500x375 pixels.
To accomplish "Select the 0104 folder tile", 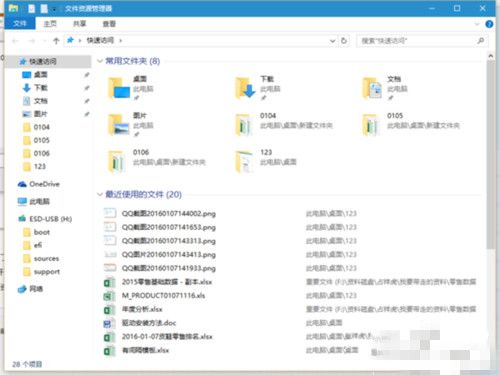I will coord(283,125).
